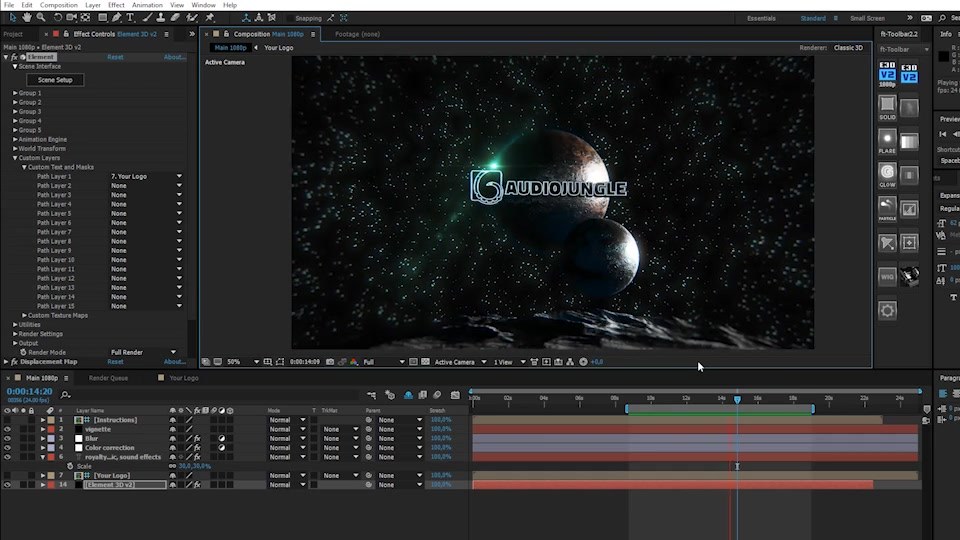Click the snapshot camera icon in viewer

(x=330, y=362)
